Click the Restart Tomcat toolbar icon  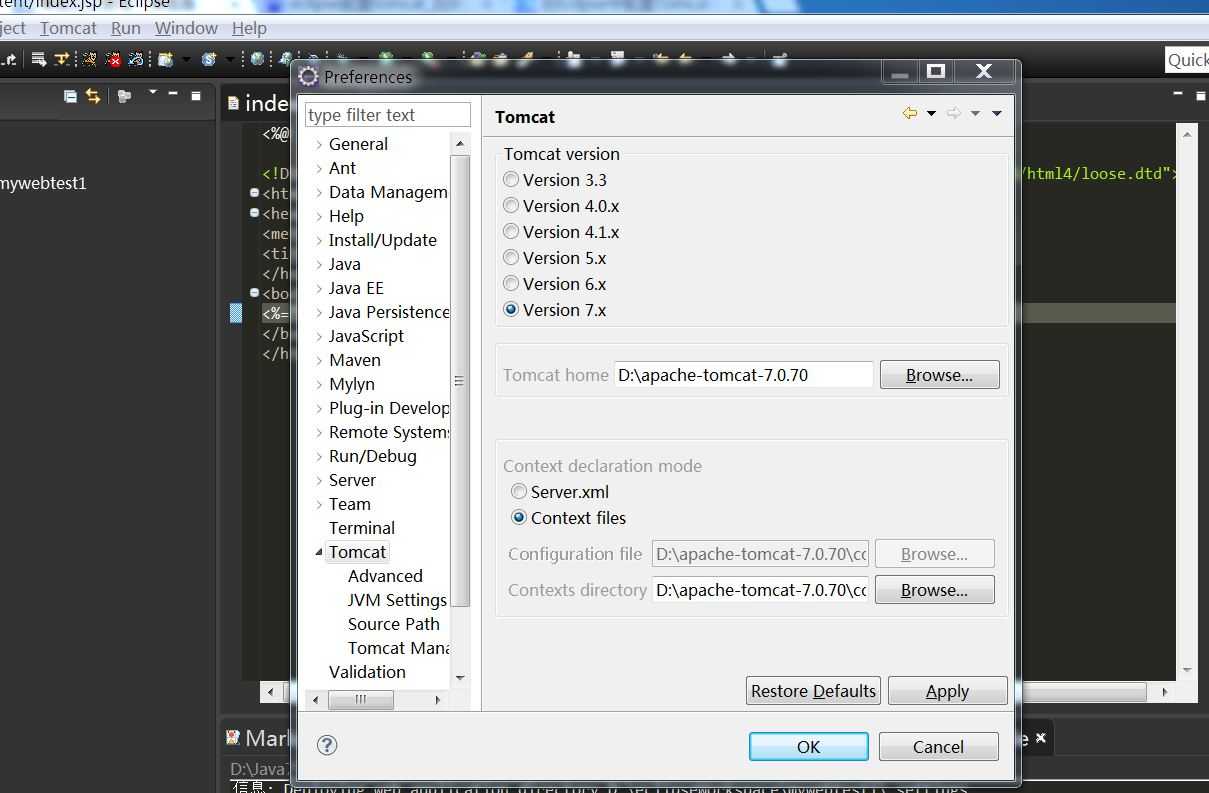tap(136, 59)
